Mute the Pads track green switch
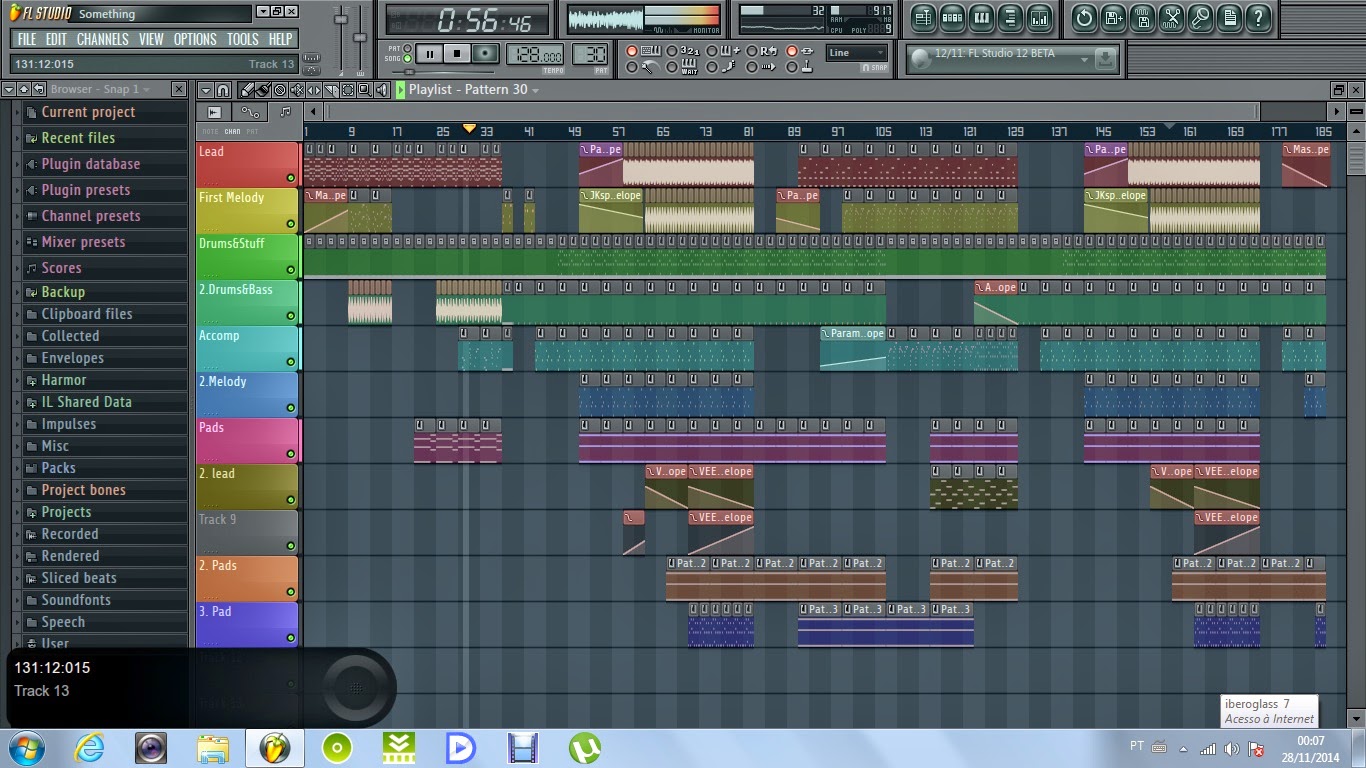 [291, 454]
